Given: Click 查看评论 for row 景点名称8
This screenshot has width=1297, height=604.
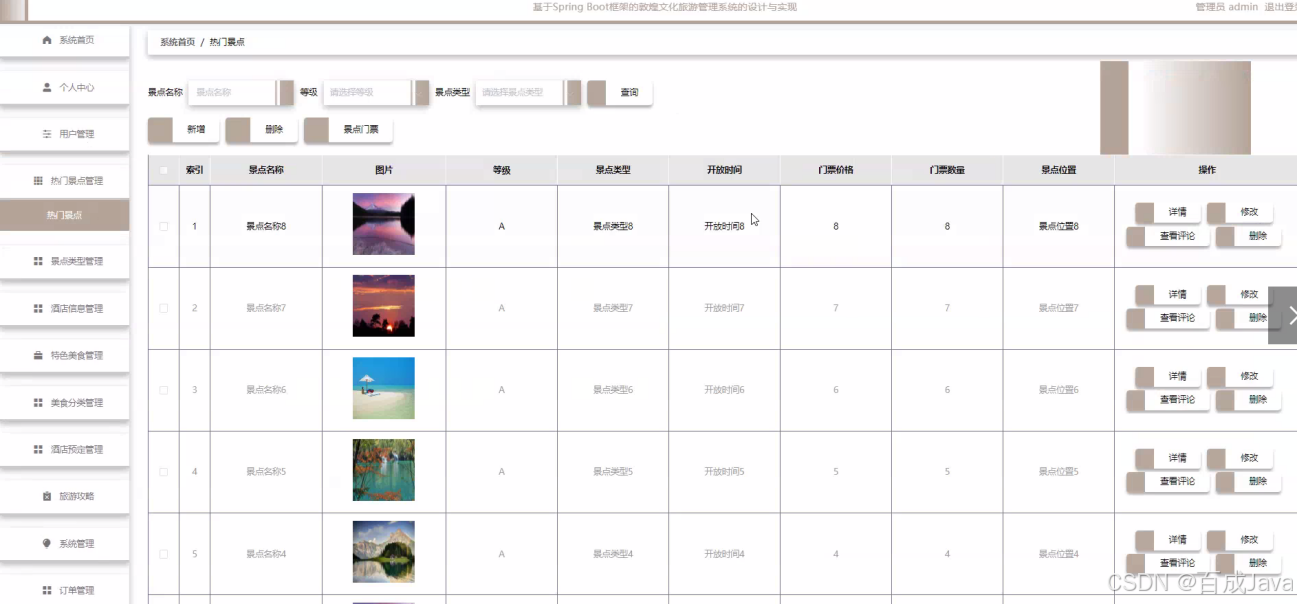Looking at the screenshot, I should pos(1167,237).
